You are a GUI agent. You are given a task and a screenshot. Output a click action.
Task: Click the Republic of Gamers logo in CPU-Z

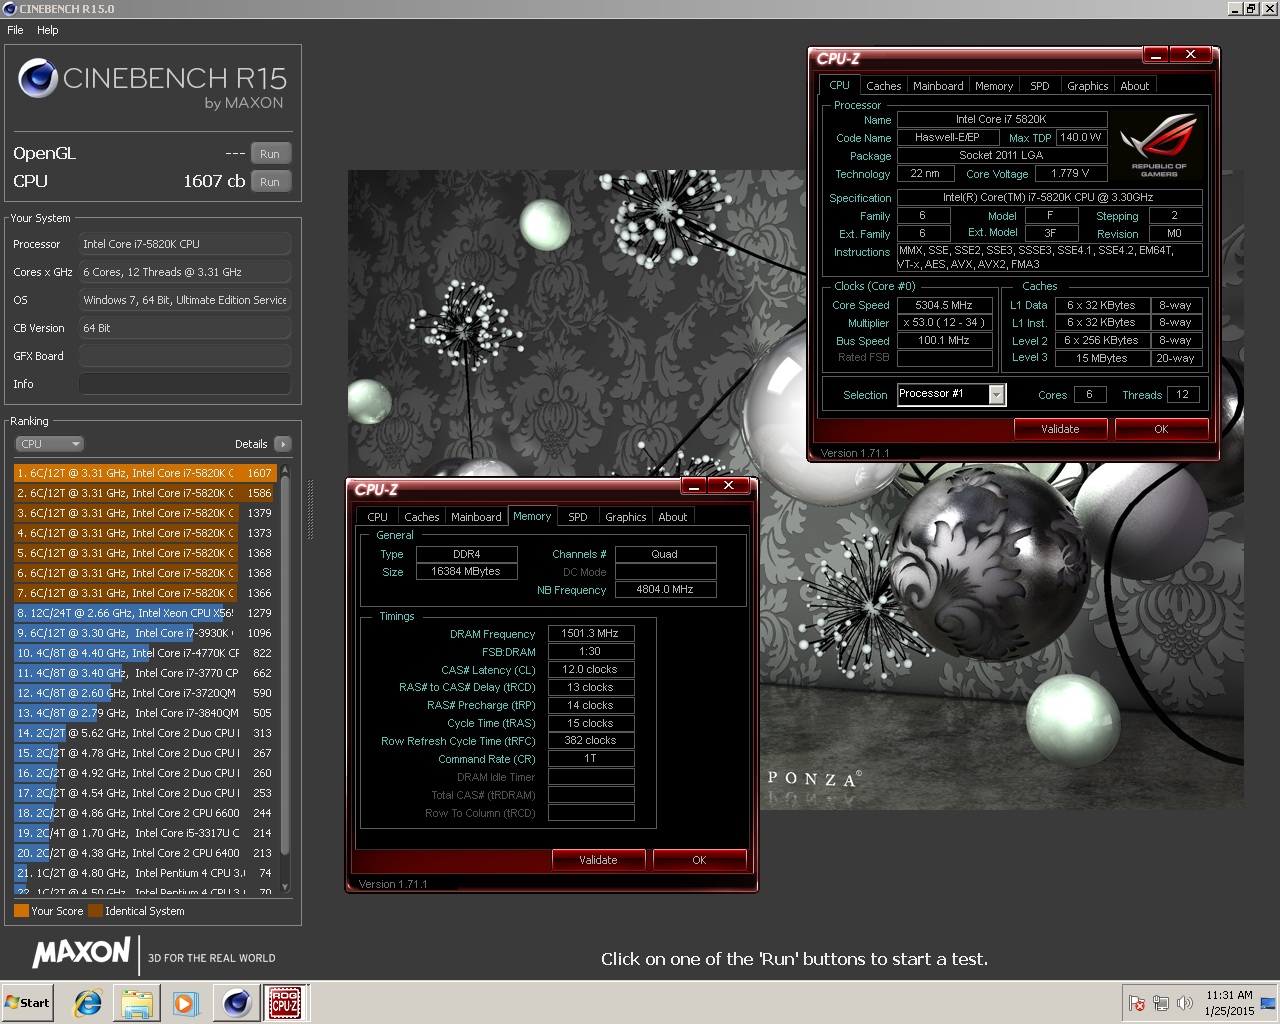1160,145
